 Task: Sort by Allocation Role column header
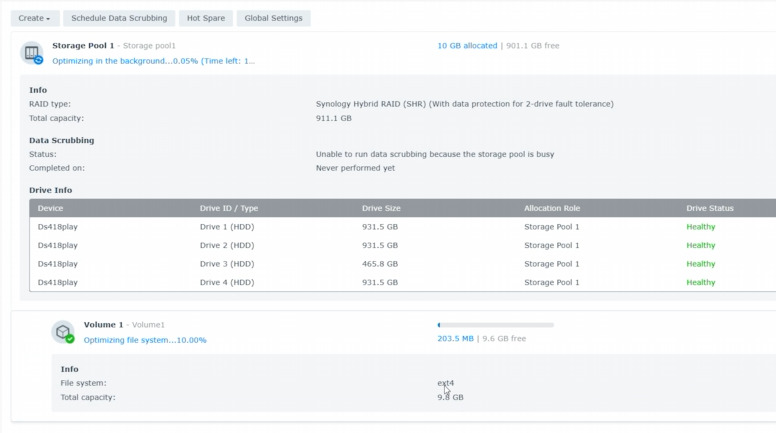[x=552, y=208]
